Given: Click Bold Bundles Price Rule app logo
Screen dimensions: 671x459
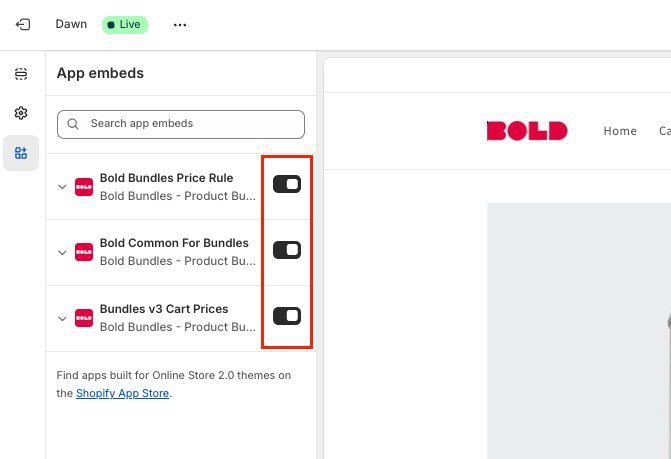Looking at the screenshot, I should click(84, 187).
